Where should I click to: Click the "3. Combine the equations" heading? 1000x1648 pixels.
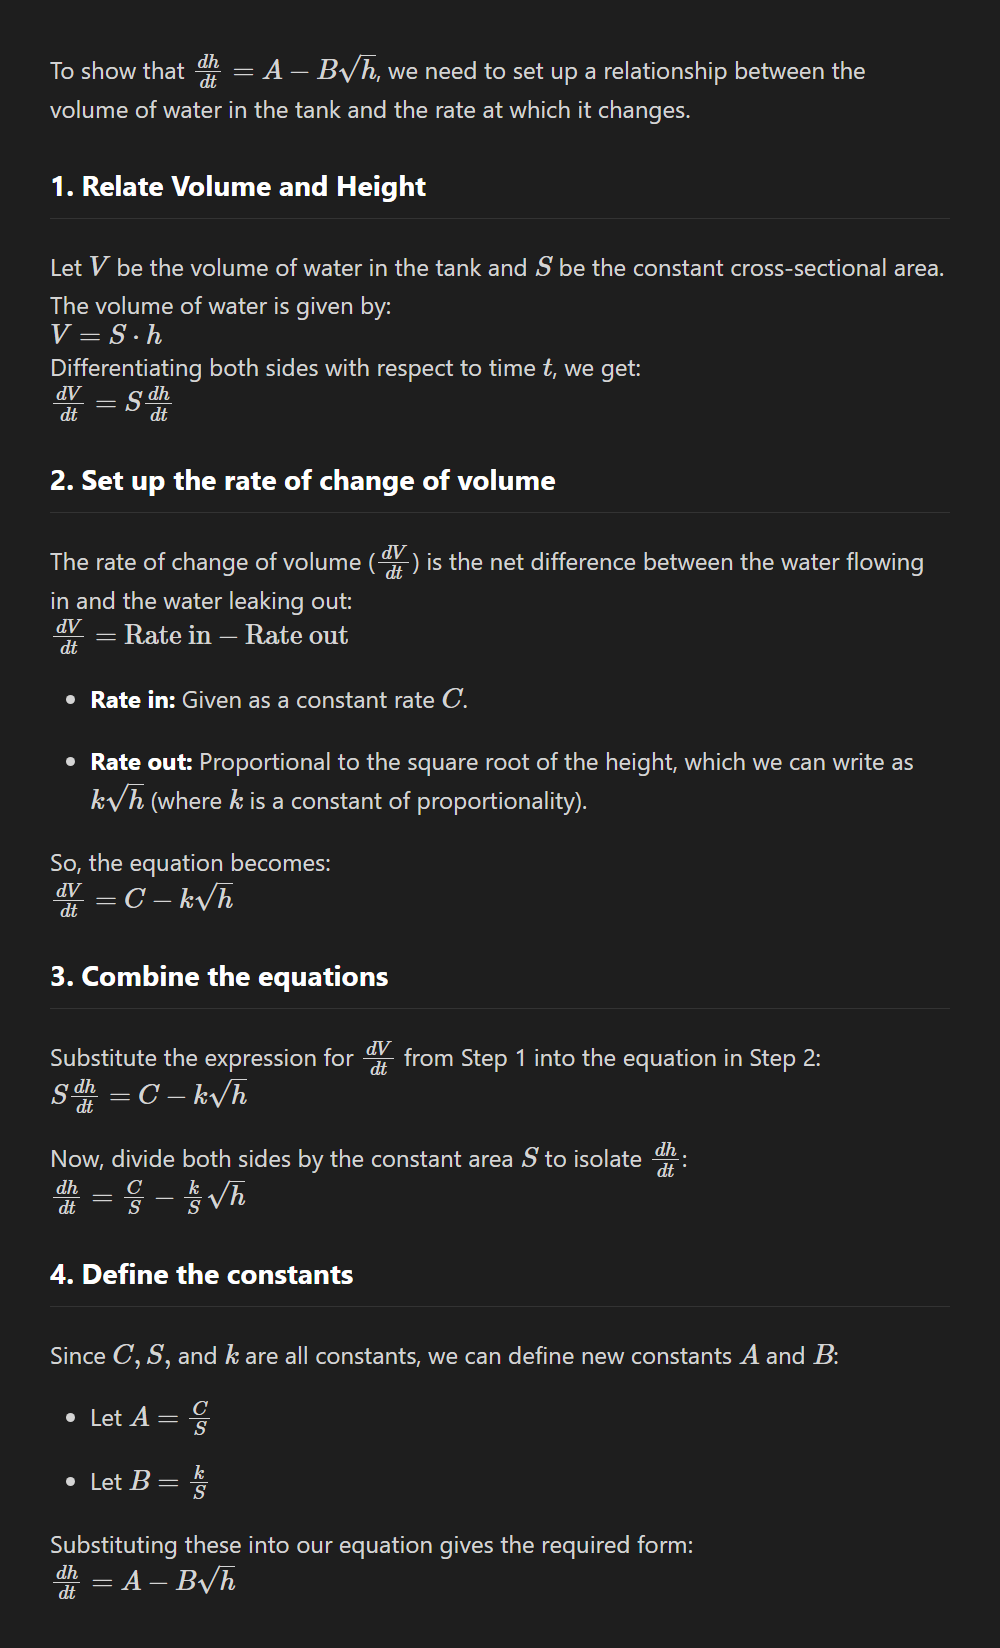(x=219, y=977)
